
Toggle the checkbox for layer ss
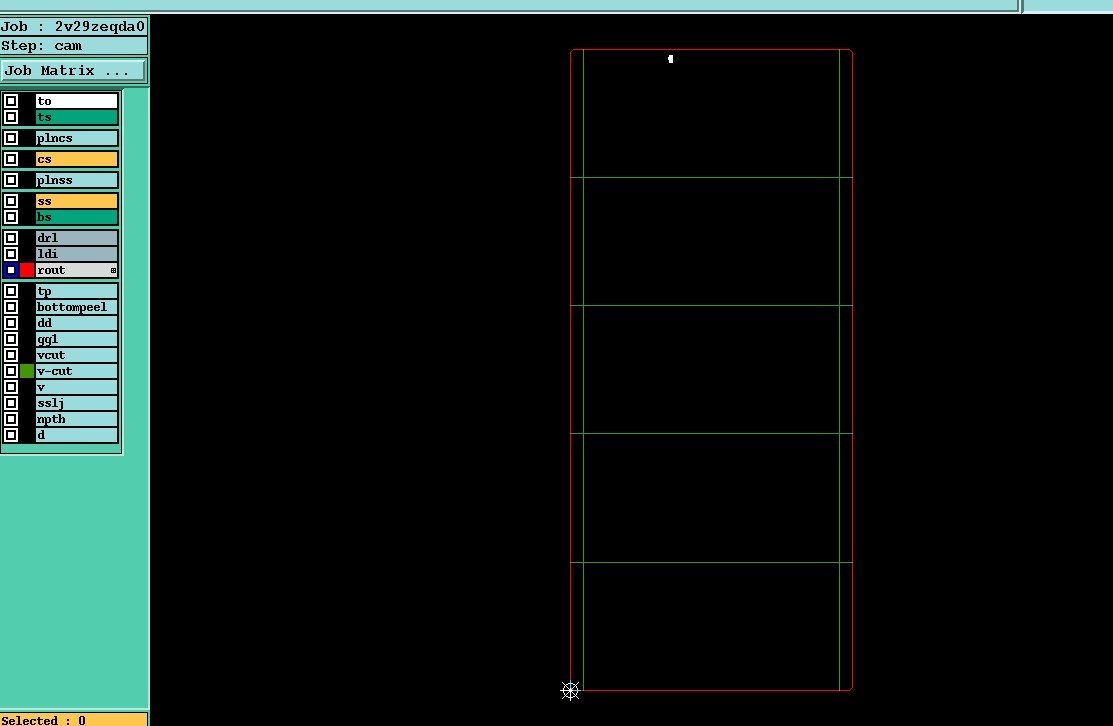point(11,201)
